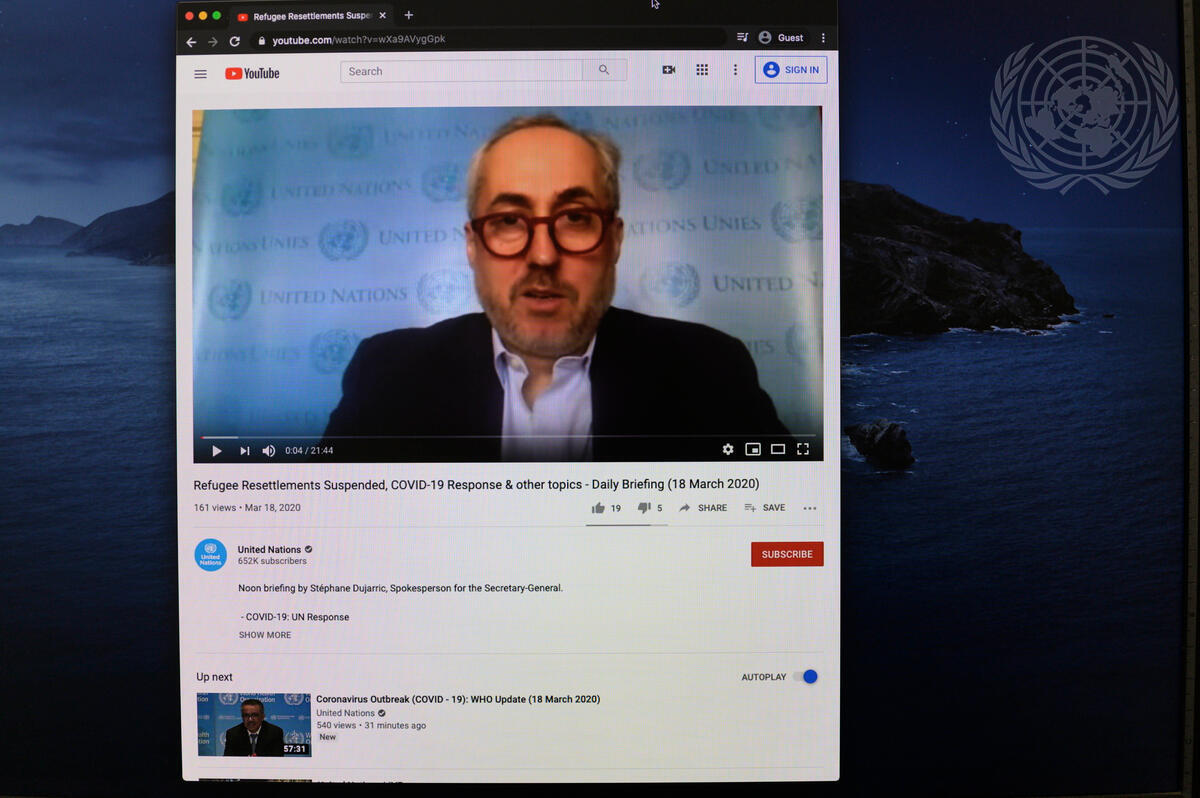Screen dimensions: 1200x798
Task: Play the daily briefing video
Action: pyautogui.click(x=217, y=451)
